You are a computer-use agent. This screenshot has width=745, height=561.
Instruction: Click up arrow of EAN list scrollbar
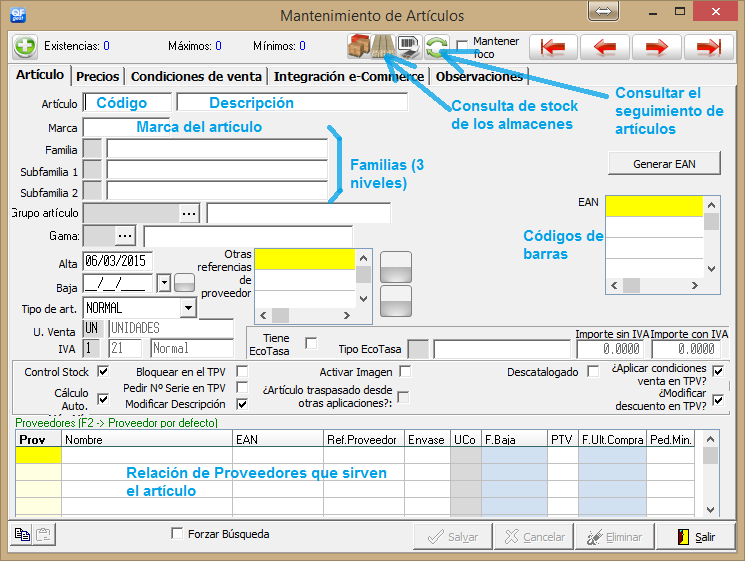(711, 205)
